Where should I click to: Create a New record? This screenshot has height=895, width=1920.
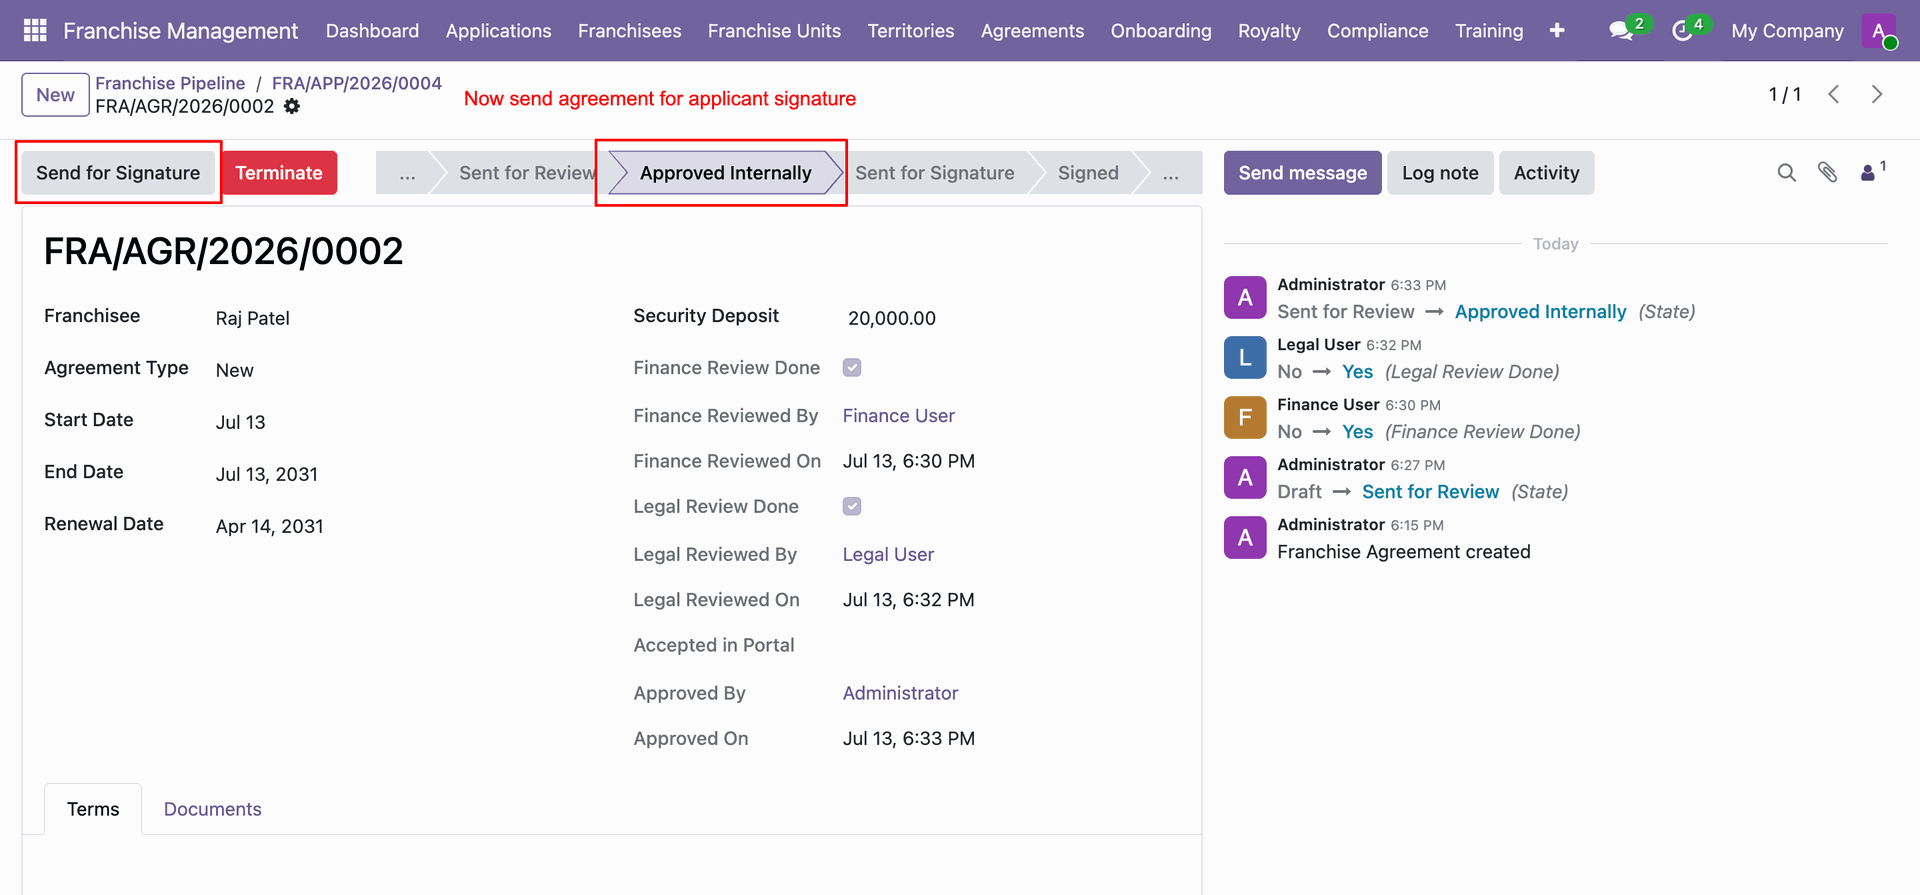coord(55,95)
